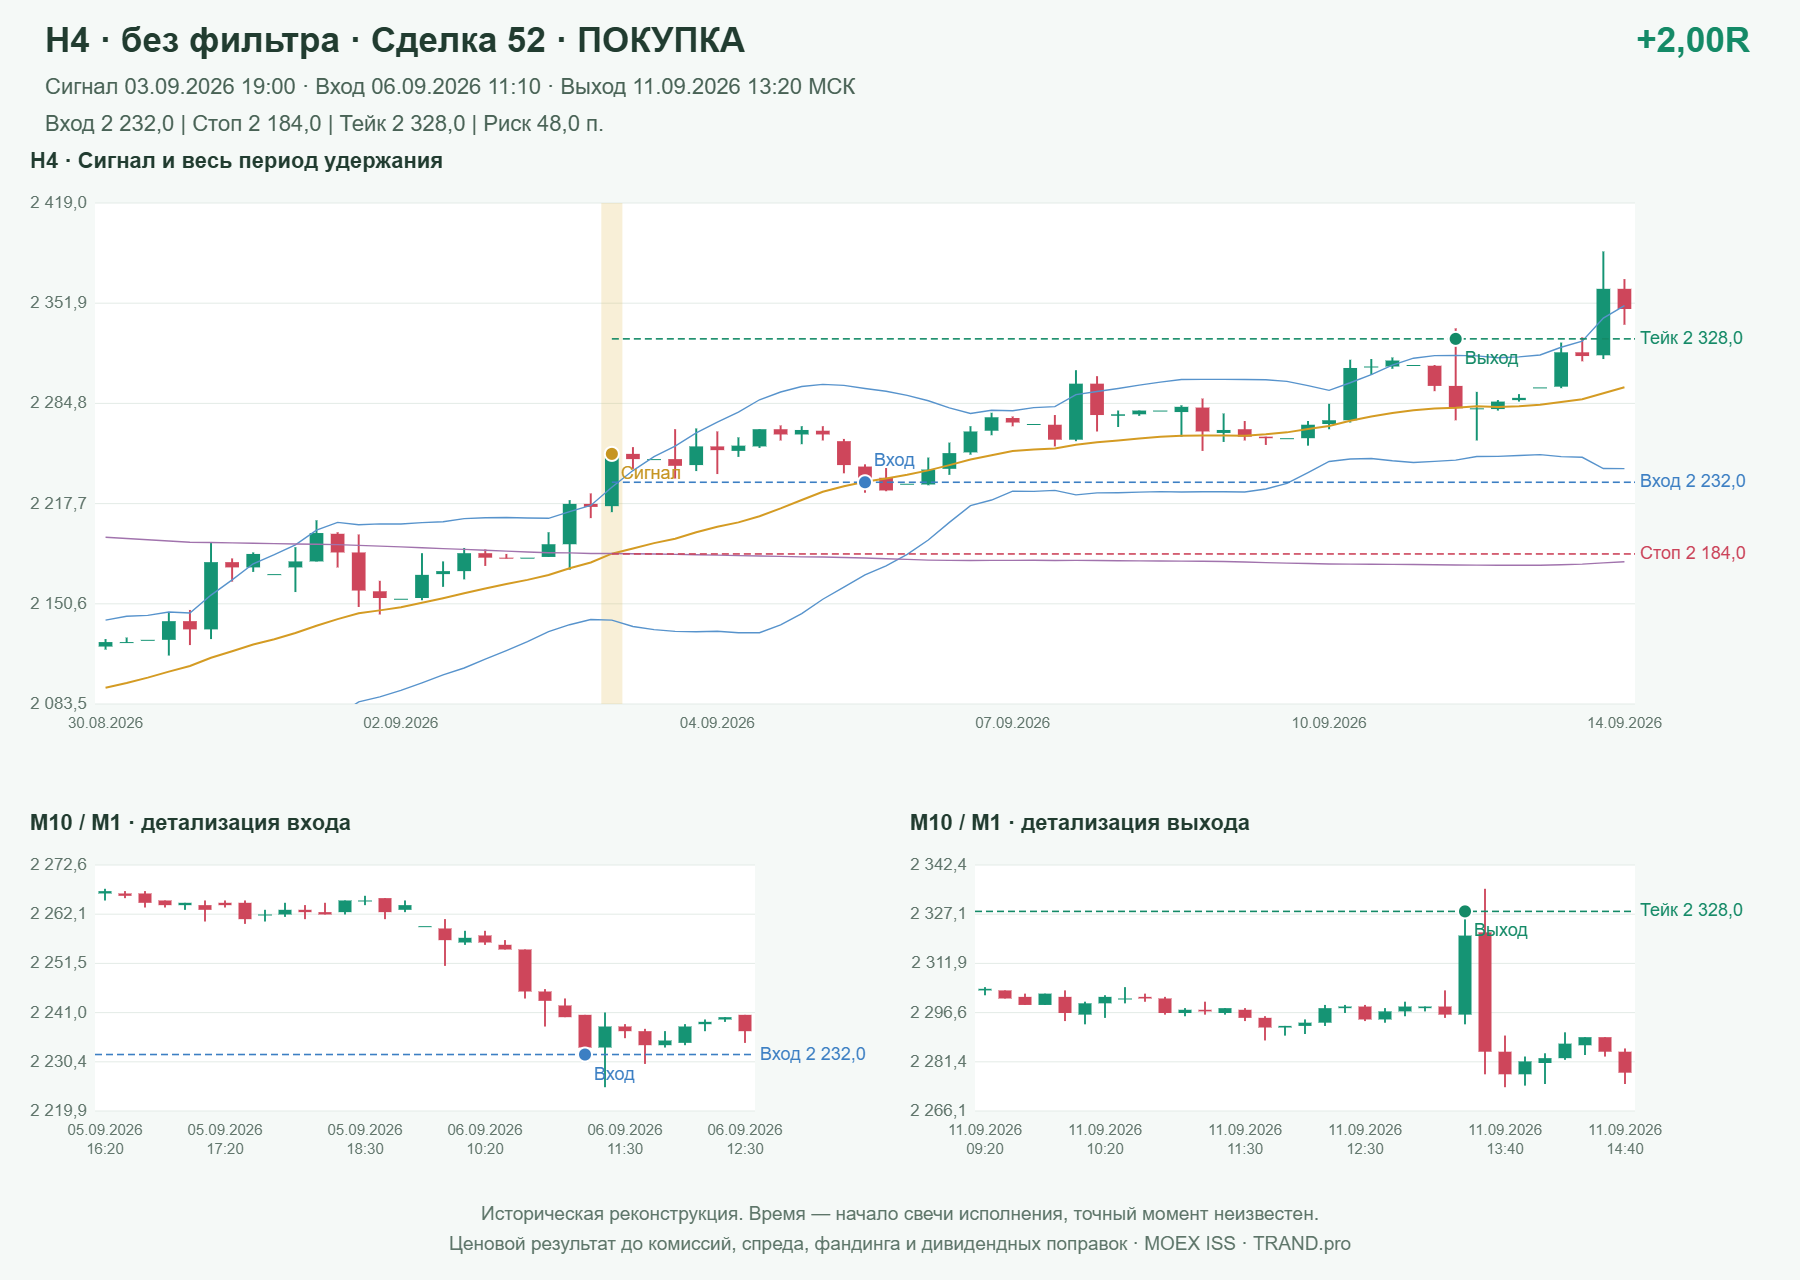Click the 07.09.2026 date axis label
The width and height of the screenshot is (1800, 1280).
[1013, 723]
